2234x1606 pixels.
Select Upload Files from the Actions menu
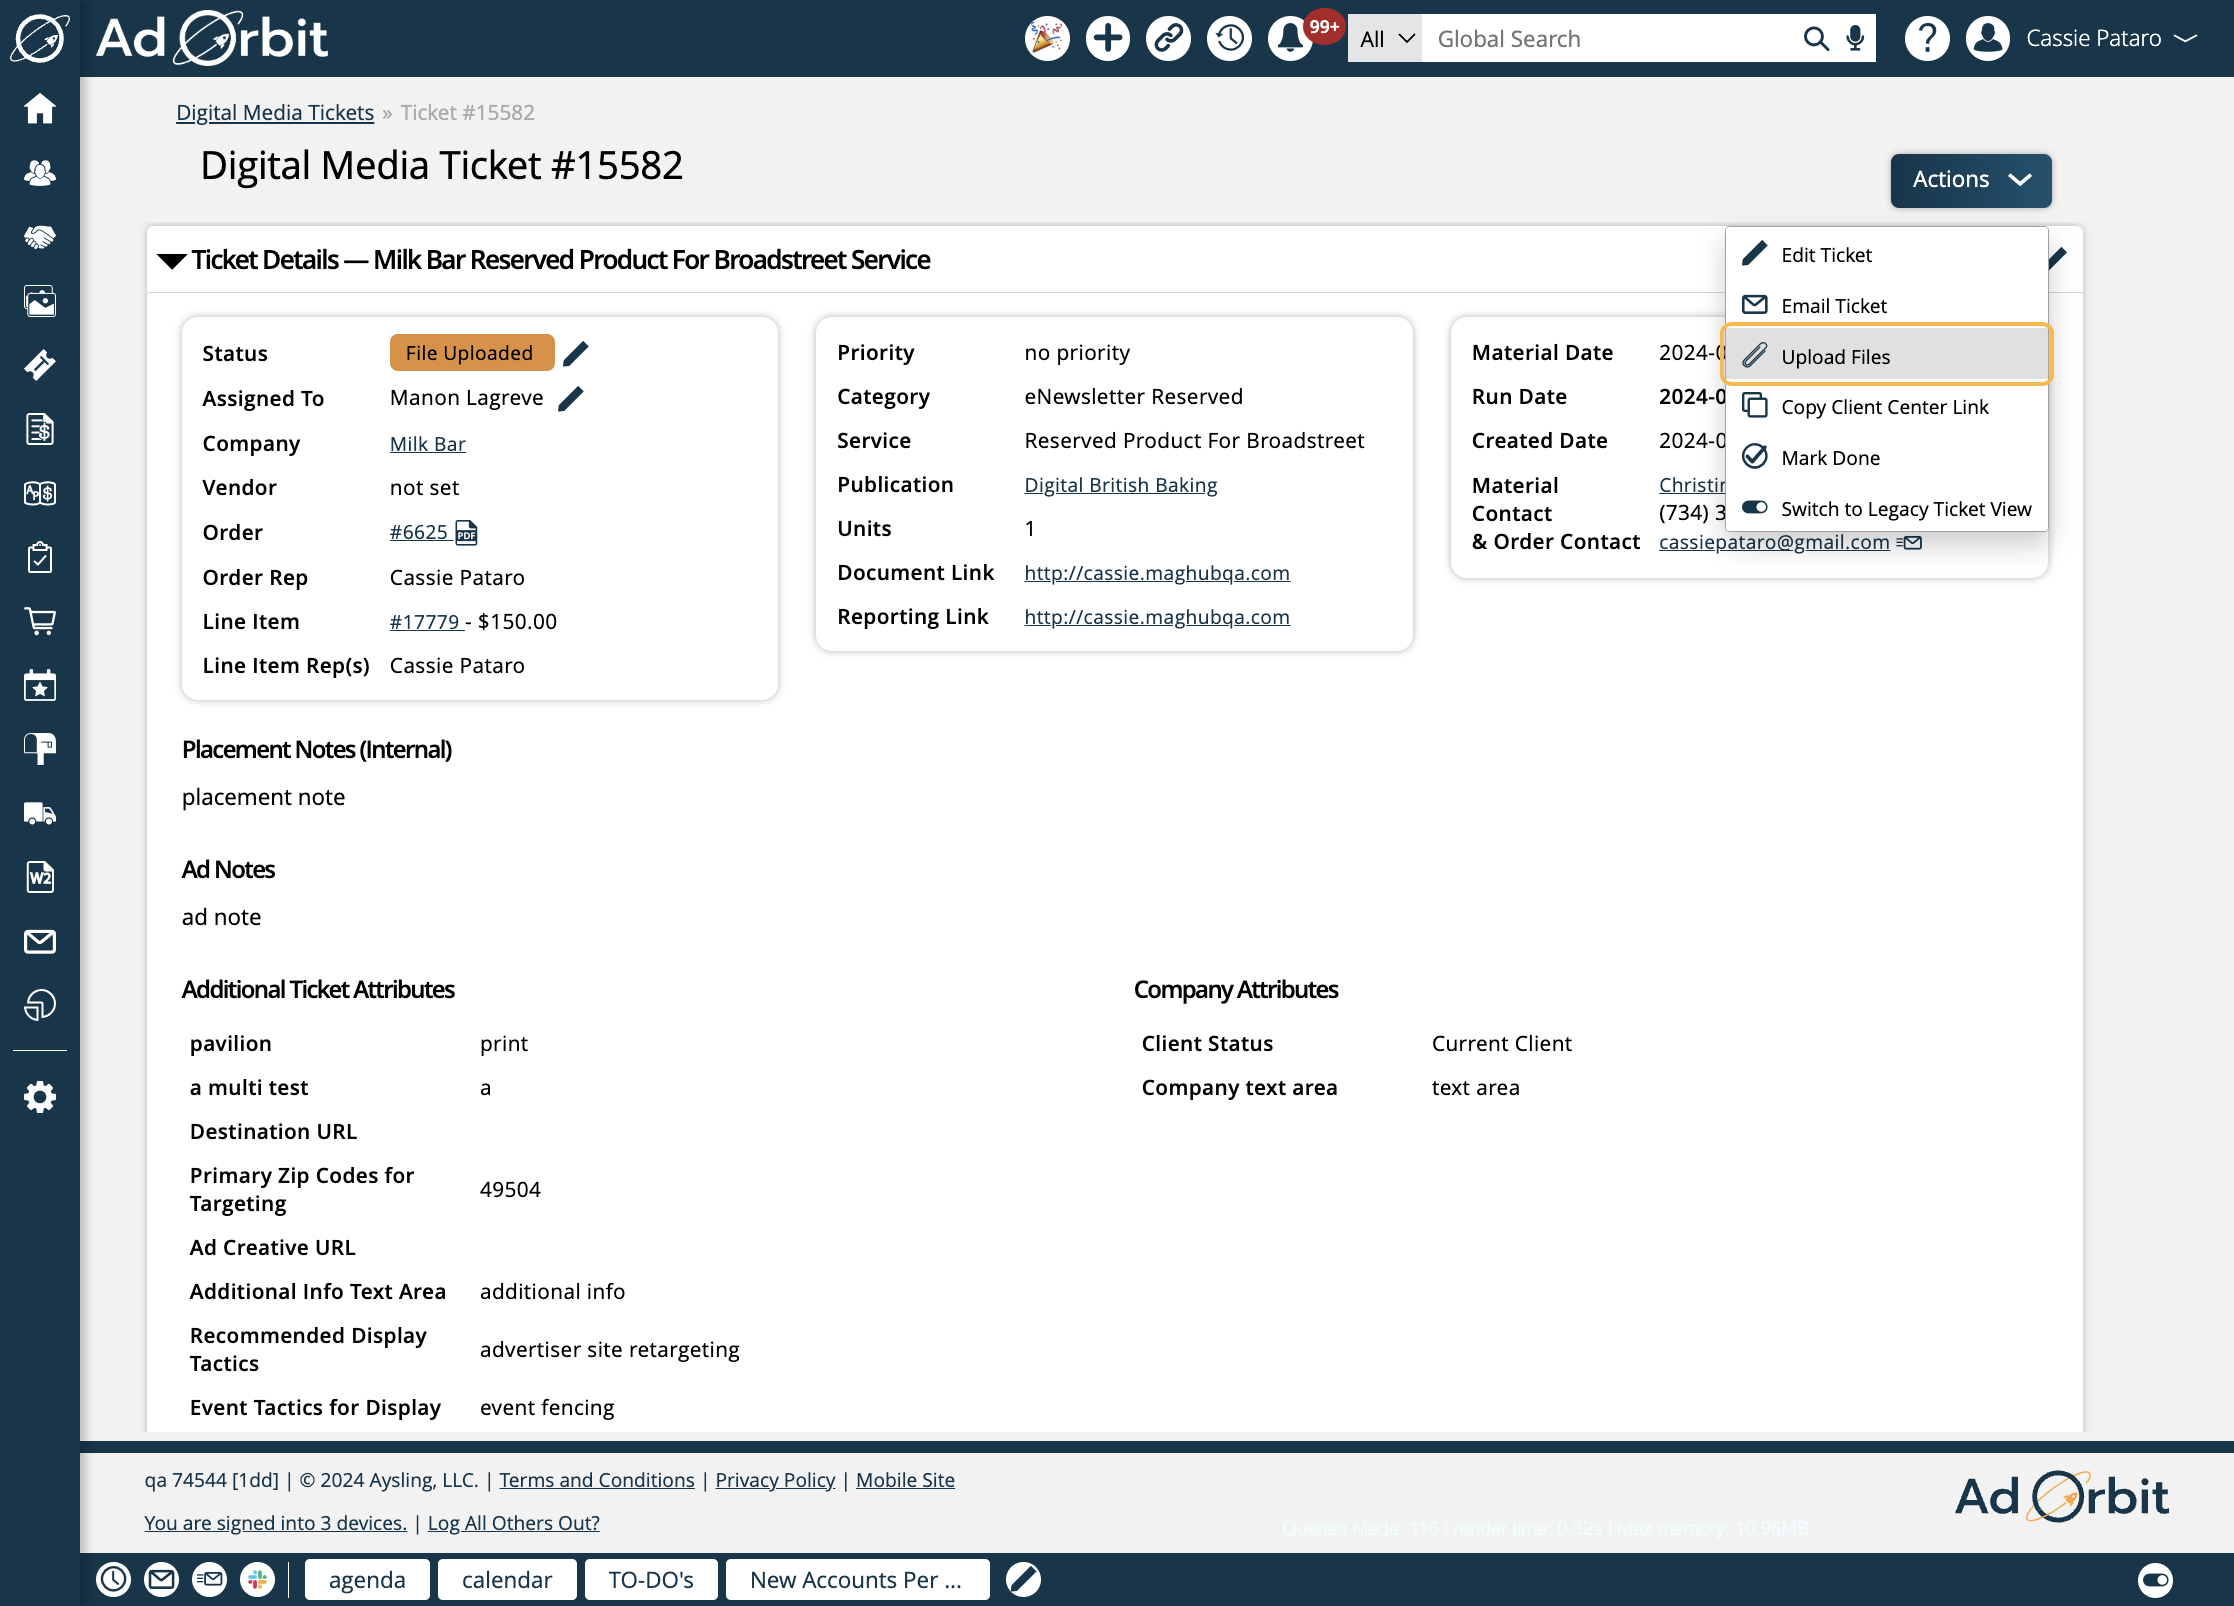(1887, 356)
